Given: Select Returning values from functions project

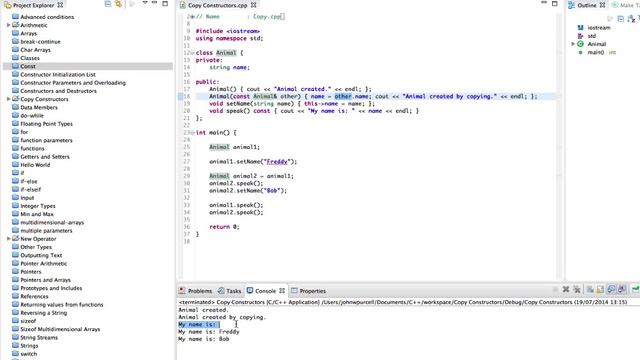Looking at the screenshot, I should [62, 304].
